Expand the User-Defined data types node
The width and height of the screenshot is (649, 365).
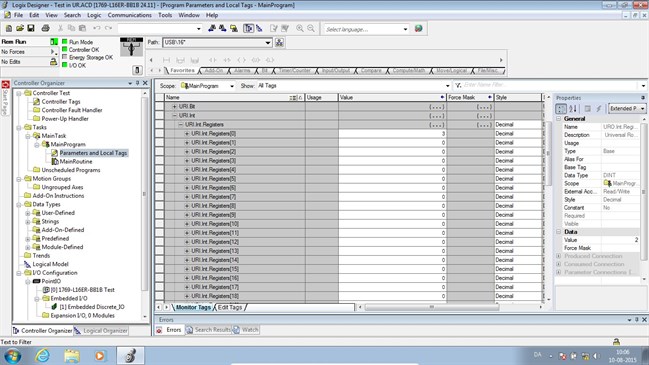[x=28, y=213]
